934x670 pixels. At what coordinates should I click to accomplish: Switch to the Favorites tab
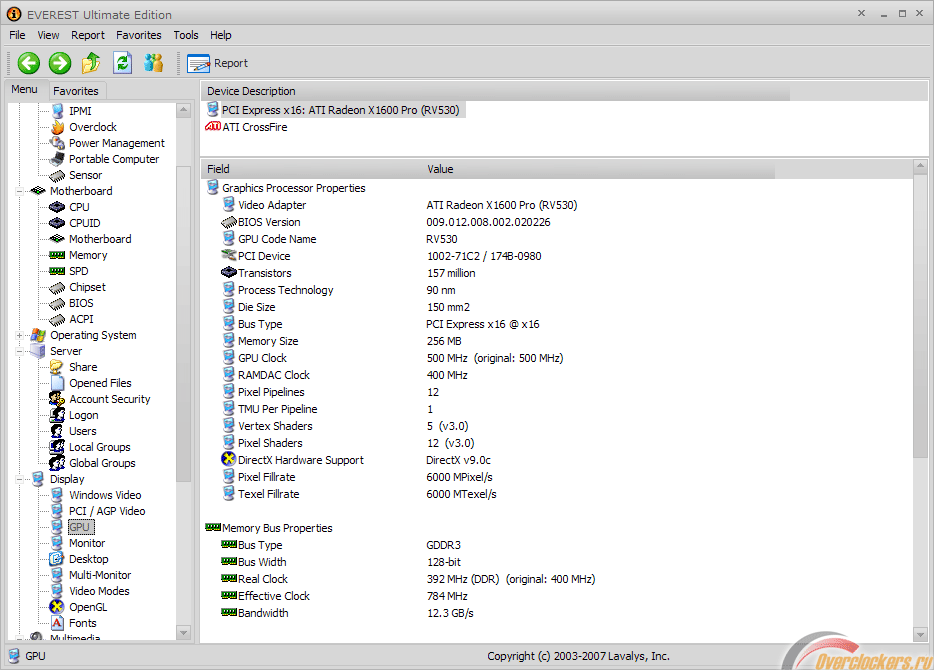point(76,91)
